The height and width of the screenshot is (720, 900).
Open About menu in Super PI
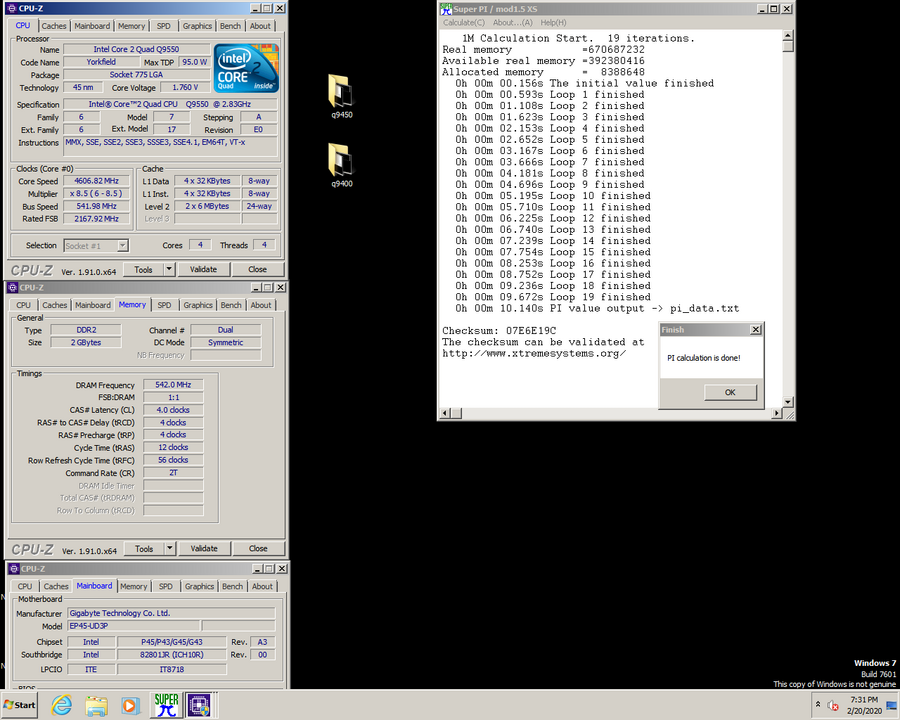[513, 22]
